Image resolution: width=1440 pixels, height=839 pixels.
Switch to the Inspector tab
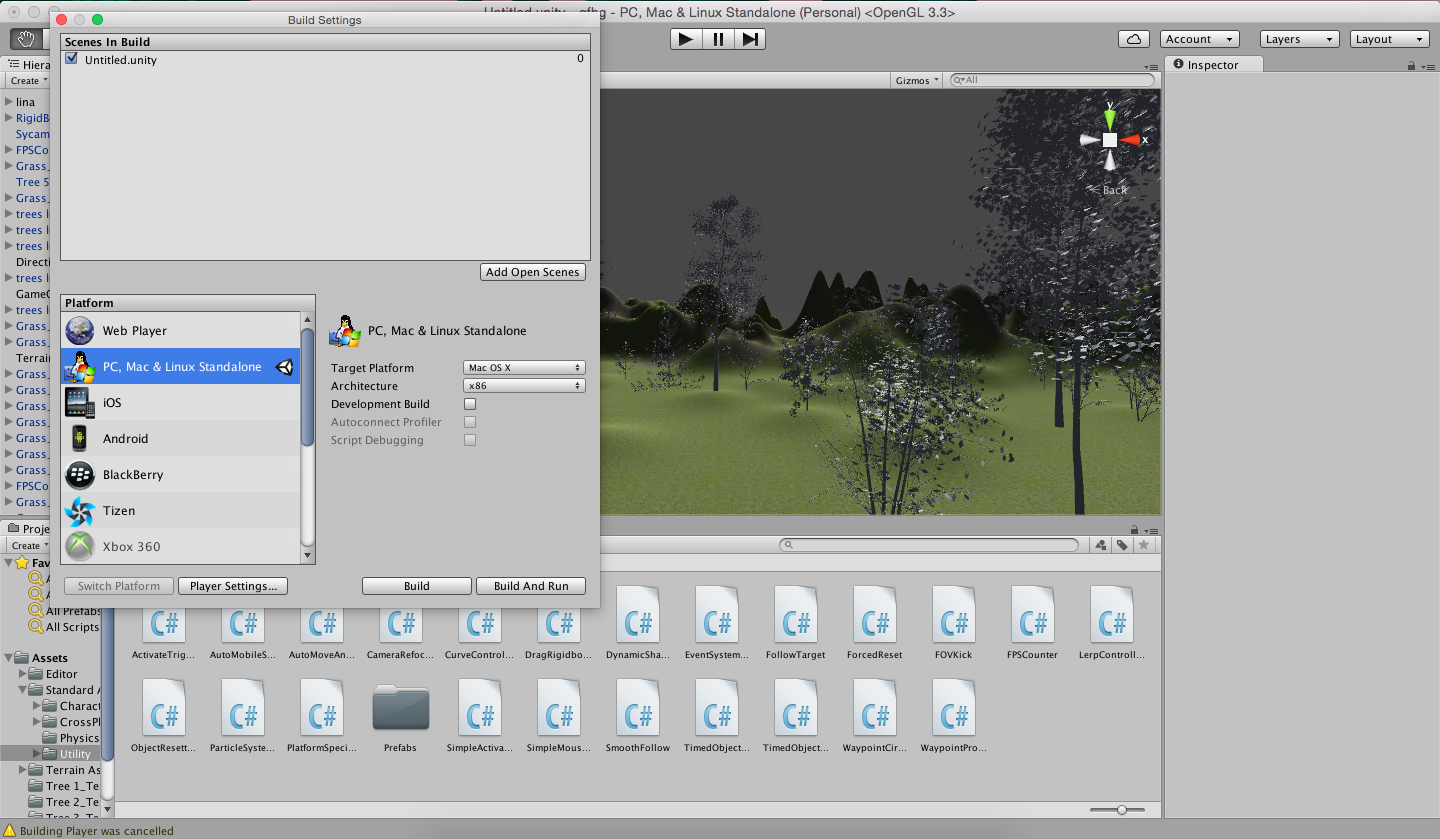pos(1212,64)
